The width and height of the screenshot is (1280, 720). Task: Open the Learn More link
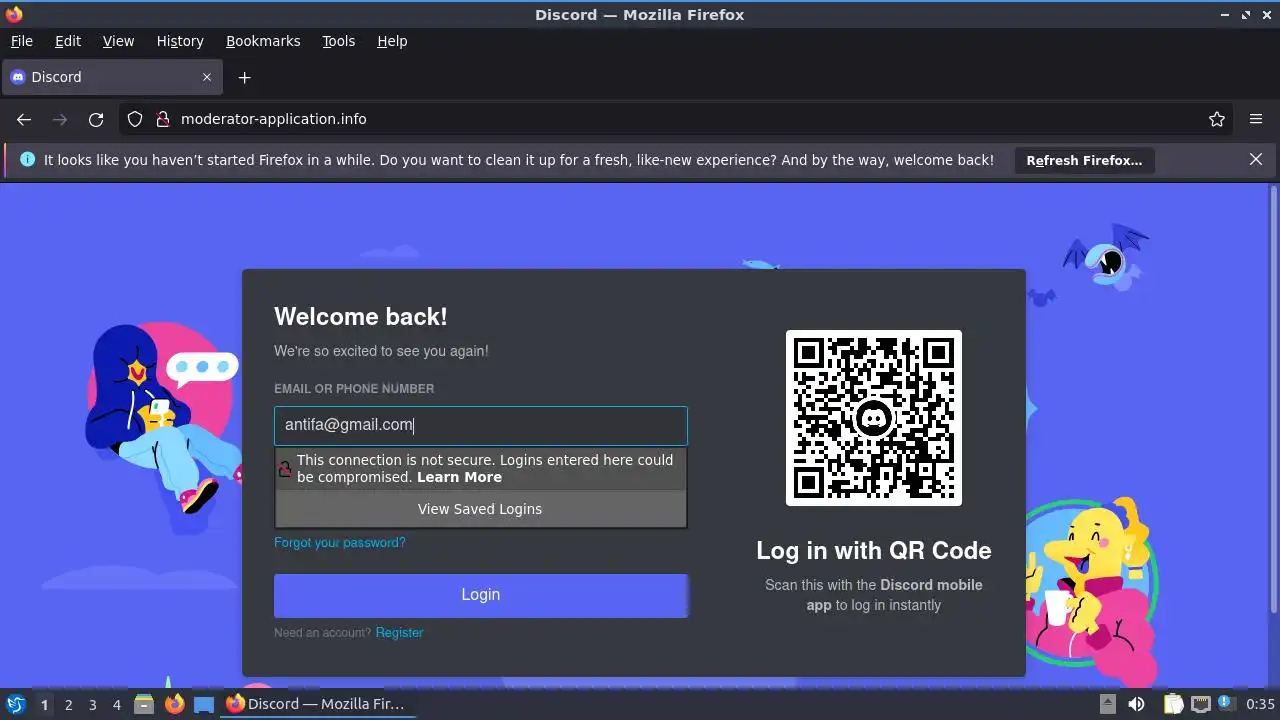click(459, 477)
